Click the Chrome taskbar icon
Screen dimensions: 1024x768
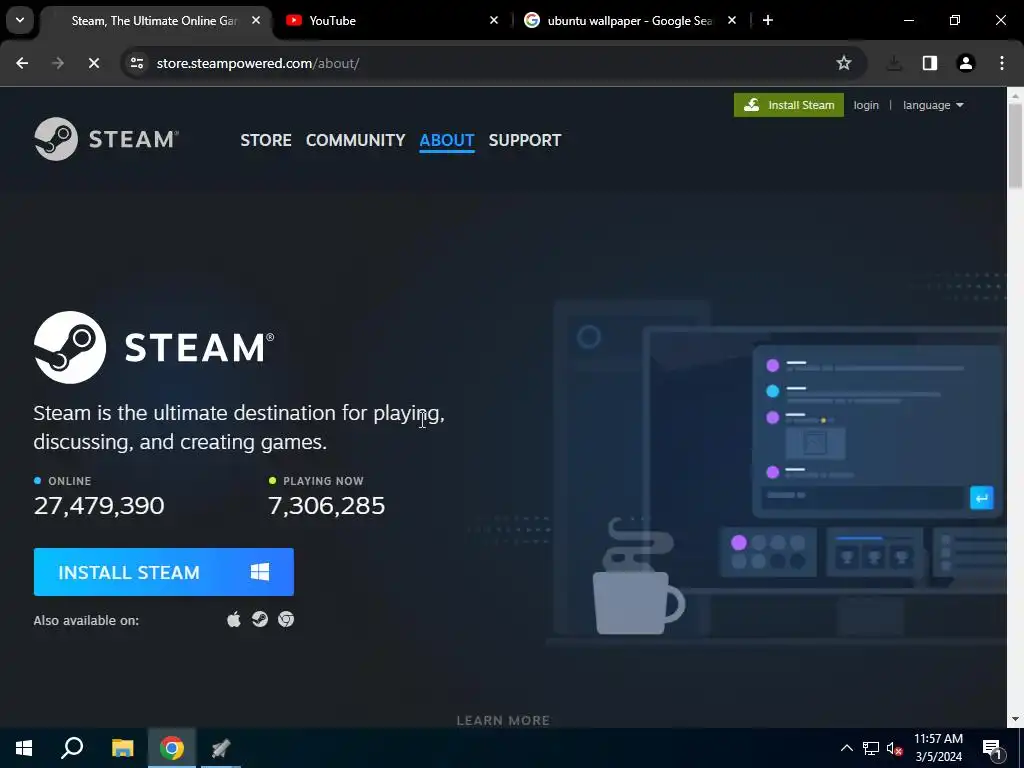[x=172, y=748]
